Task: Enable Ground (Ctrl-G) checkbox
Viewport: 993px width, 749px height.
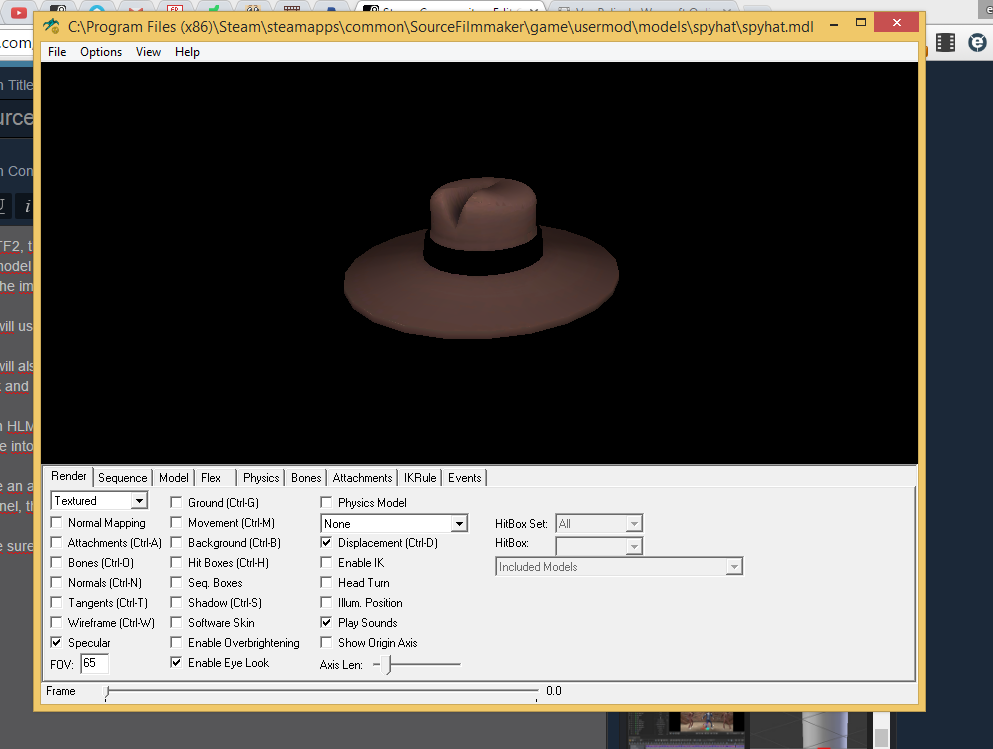Action: point(176,503)
